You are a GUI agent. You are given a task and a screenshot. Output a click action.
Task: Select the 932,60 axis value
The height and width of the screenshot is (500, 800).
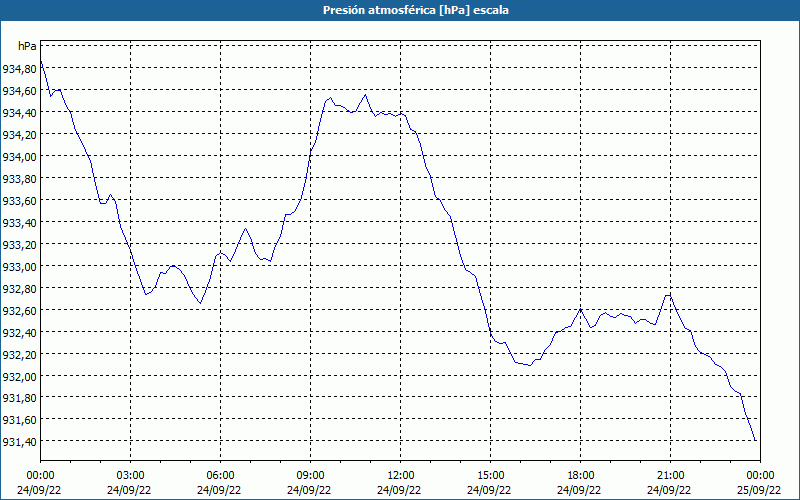(x=19, y=310)
